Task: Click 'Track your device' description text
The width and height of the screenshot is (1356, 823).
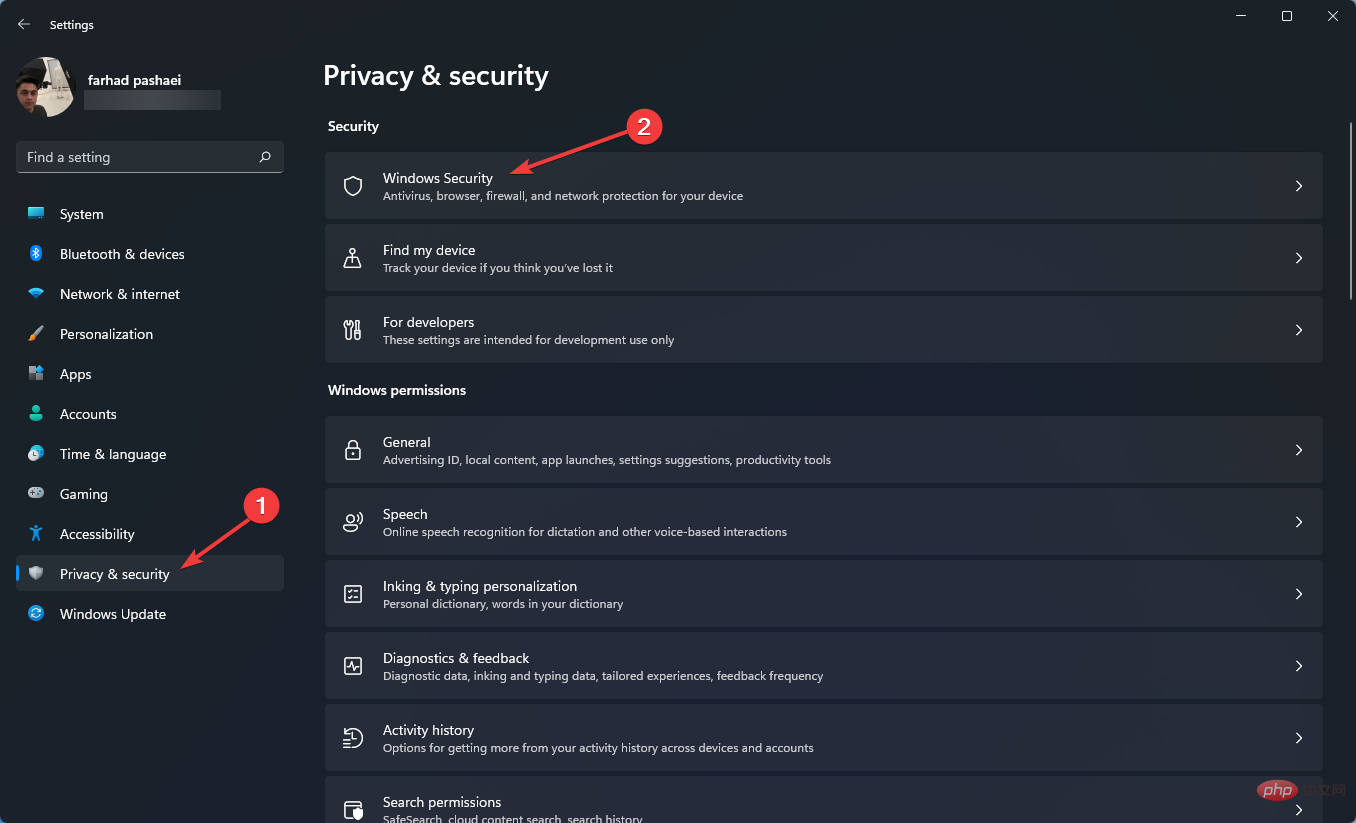Action: pyautogui.click(x=498, y=268)
